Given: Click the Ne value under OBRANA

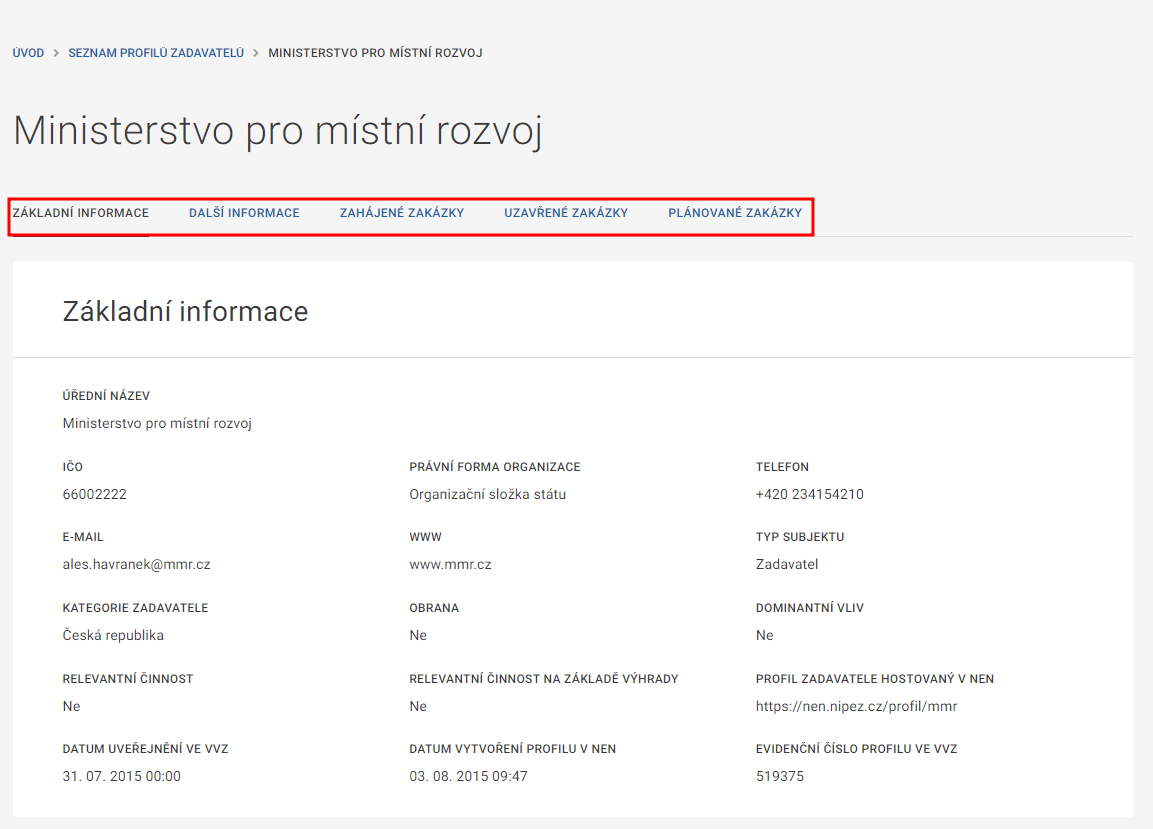Looking at the screenshot, I should pyautogui.click(x=418, y=635).
